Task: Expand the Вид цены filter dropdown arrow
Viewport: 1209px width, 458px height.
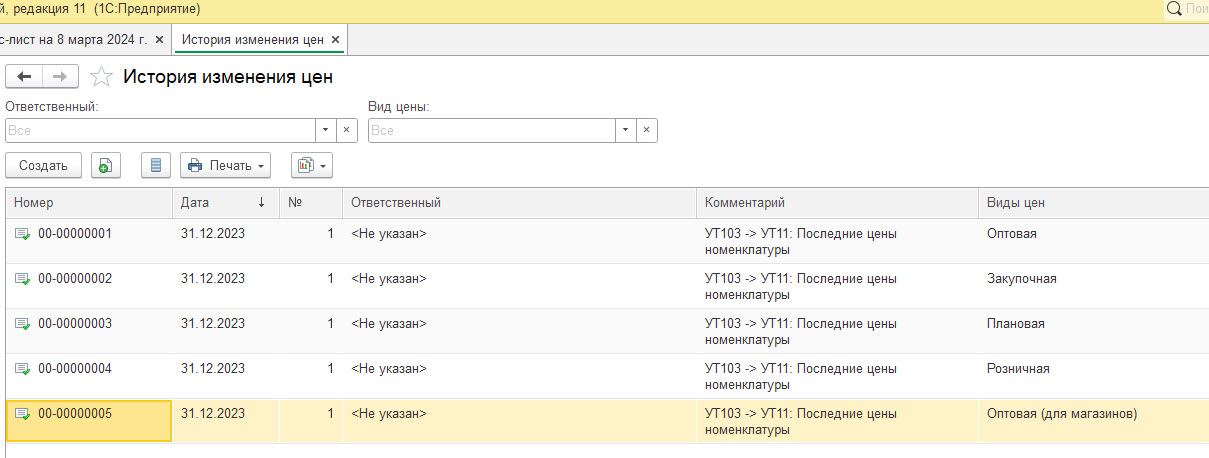Action: [x=625, y=131]
